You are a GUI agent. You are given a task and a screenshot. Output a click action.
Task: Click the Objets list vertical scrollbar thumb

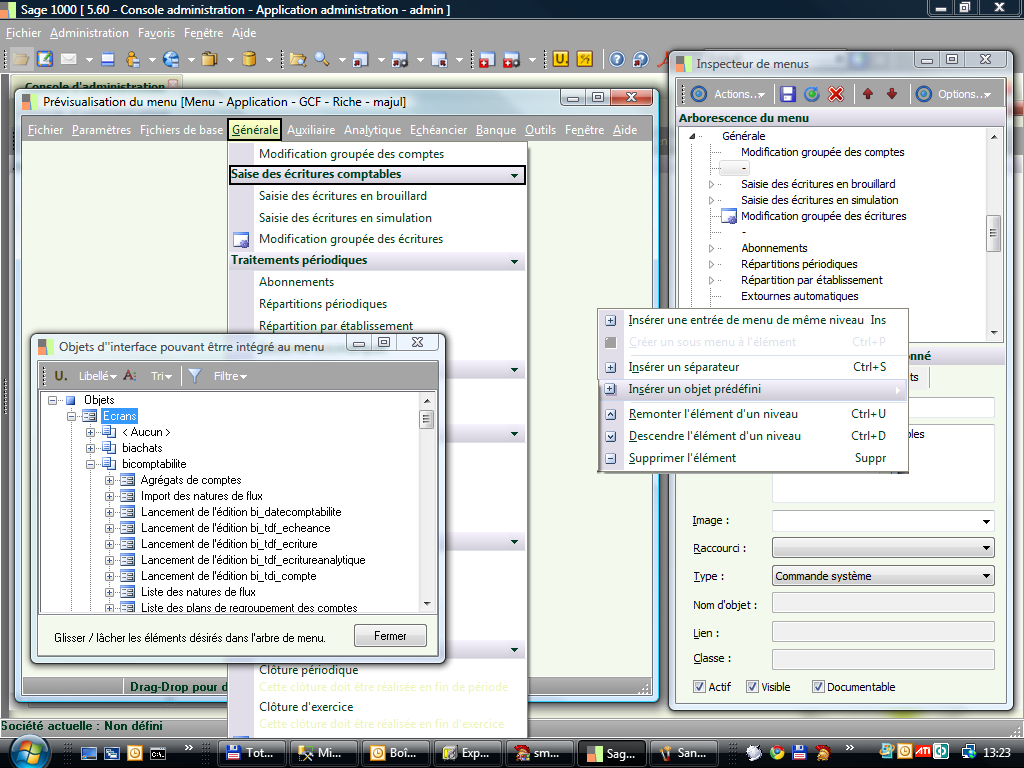tap(426, 419)
